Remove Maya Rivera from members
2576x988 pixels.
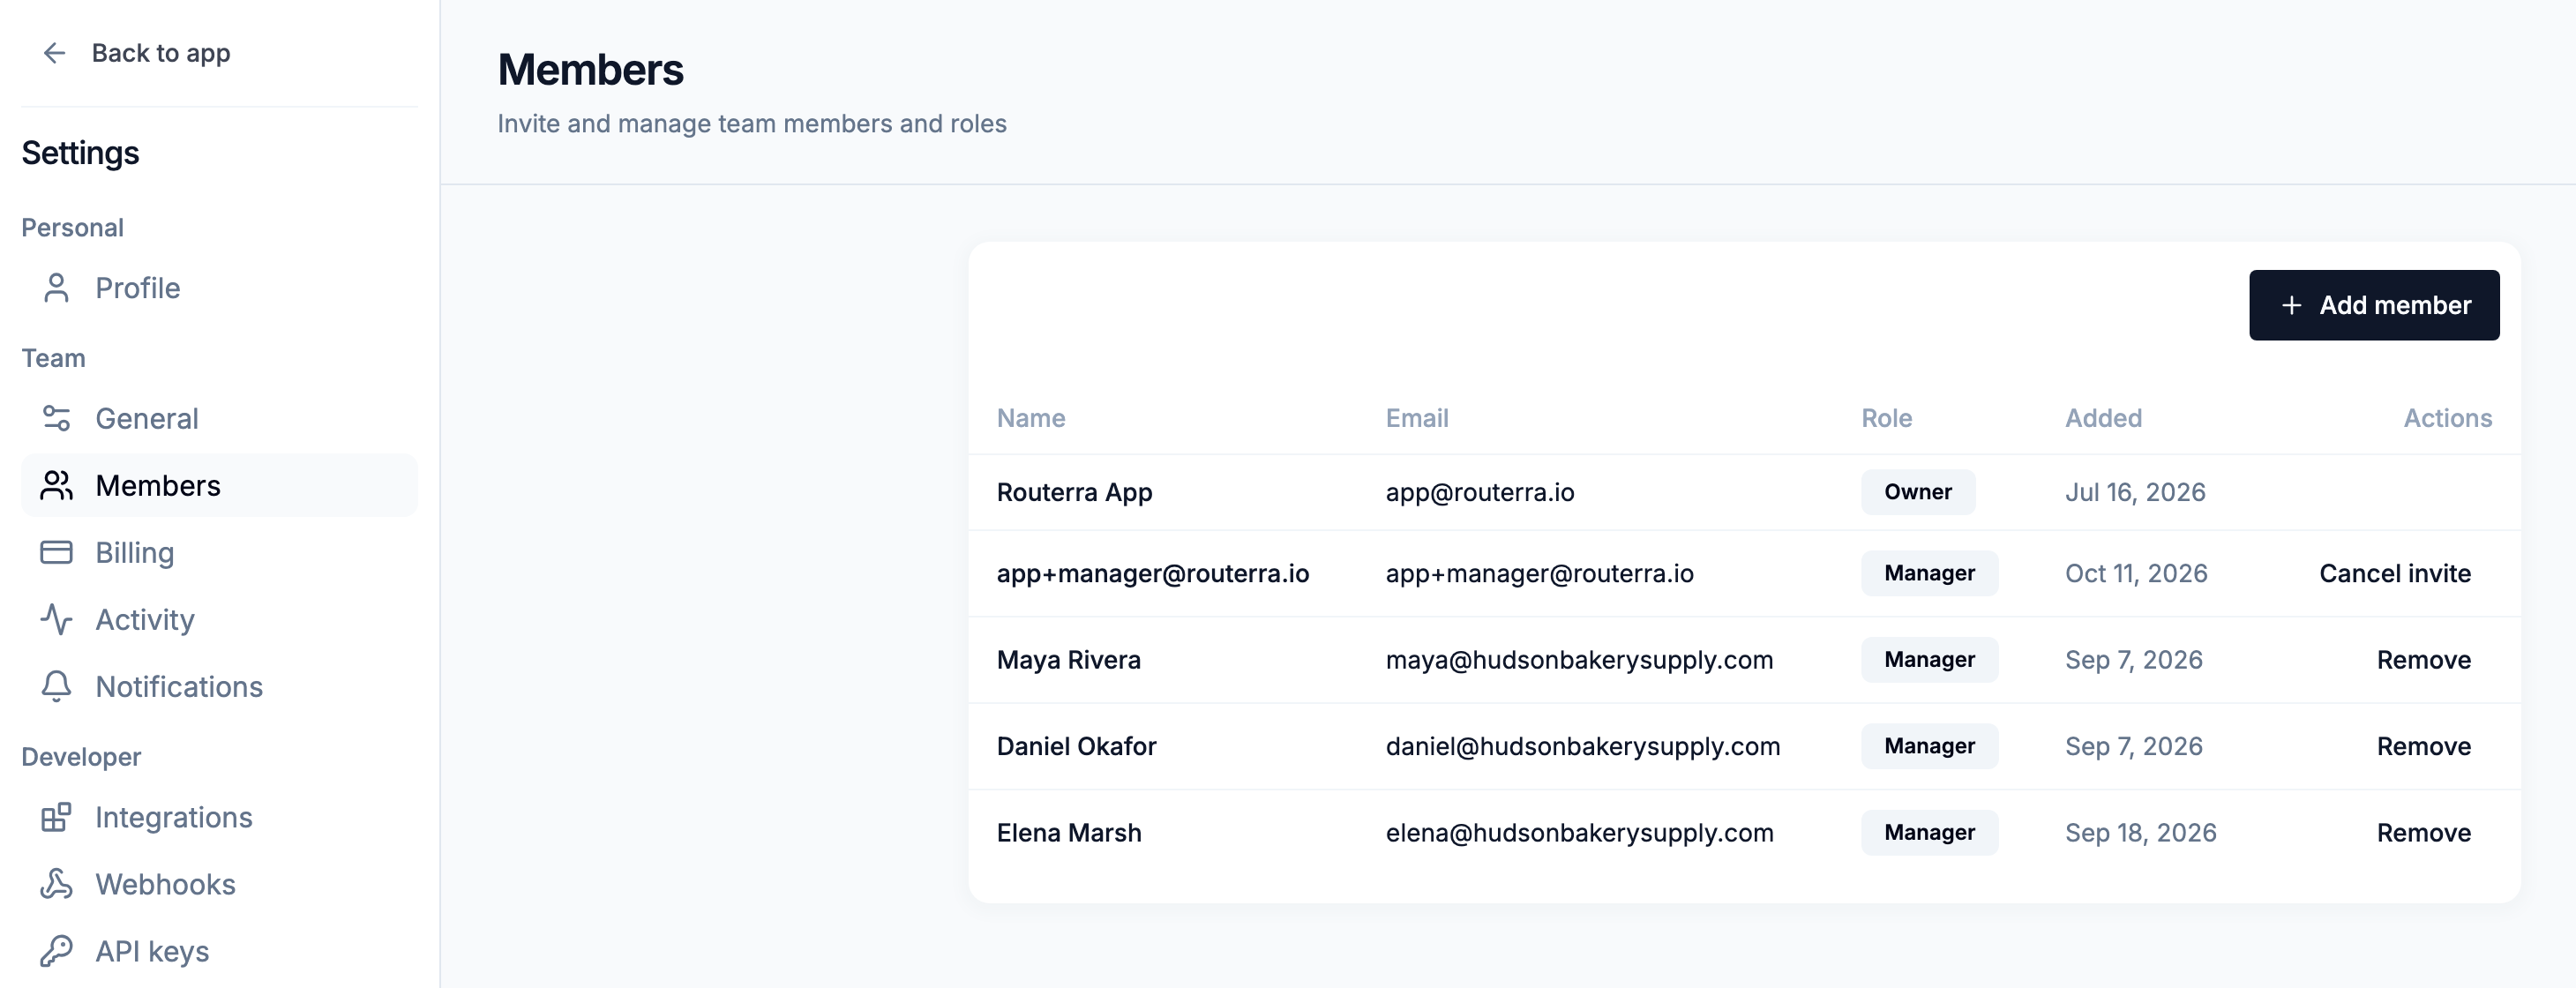[2424, 660]
